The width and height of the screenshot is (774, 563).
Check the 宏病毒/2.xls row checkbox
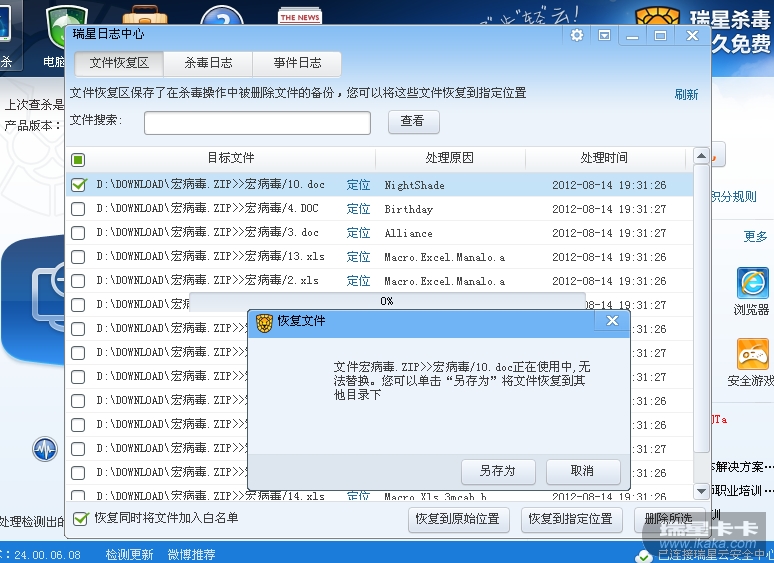coord(78,281)
